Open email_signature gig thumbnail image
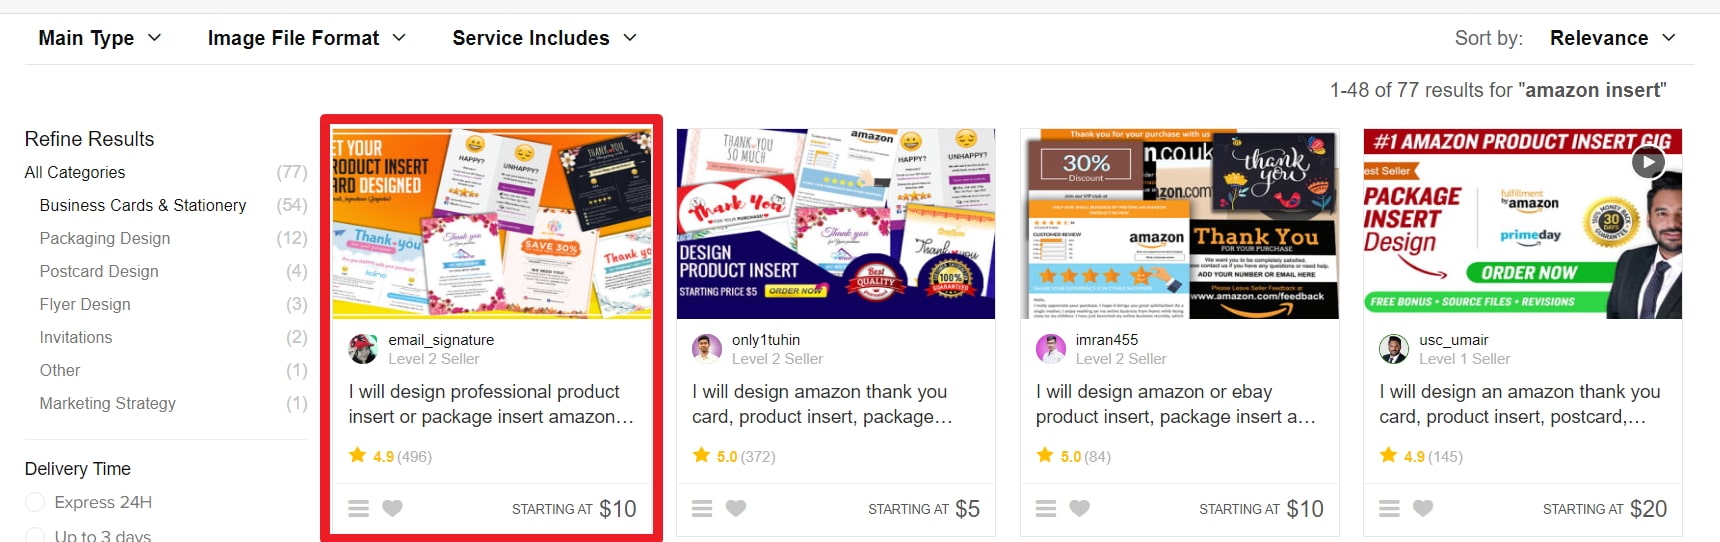The height and width of the screenshot is (542, 1720). coord(492,223)
